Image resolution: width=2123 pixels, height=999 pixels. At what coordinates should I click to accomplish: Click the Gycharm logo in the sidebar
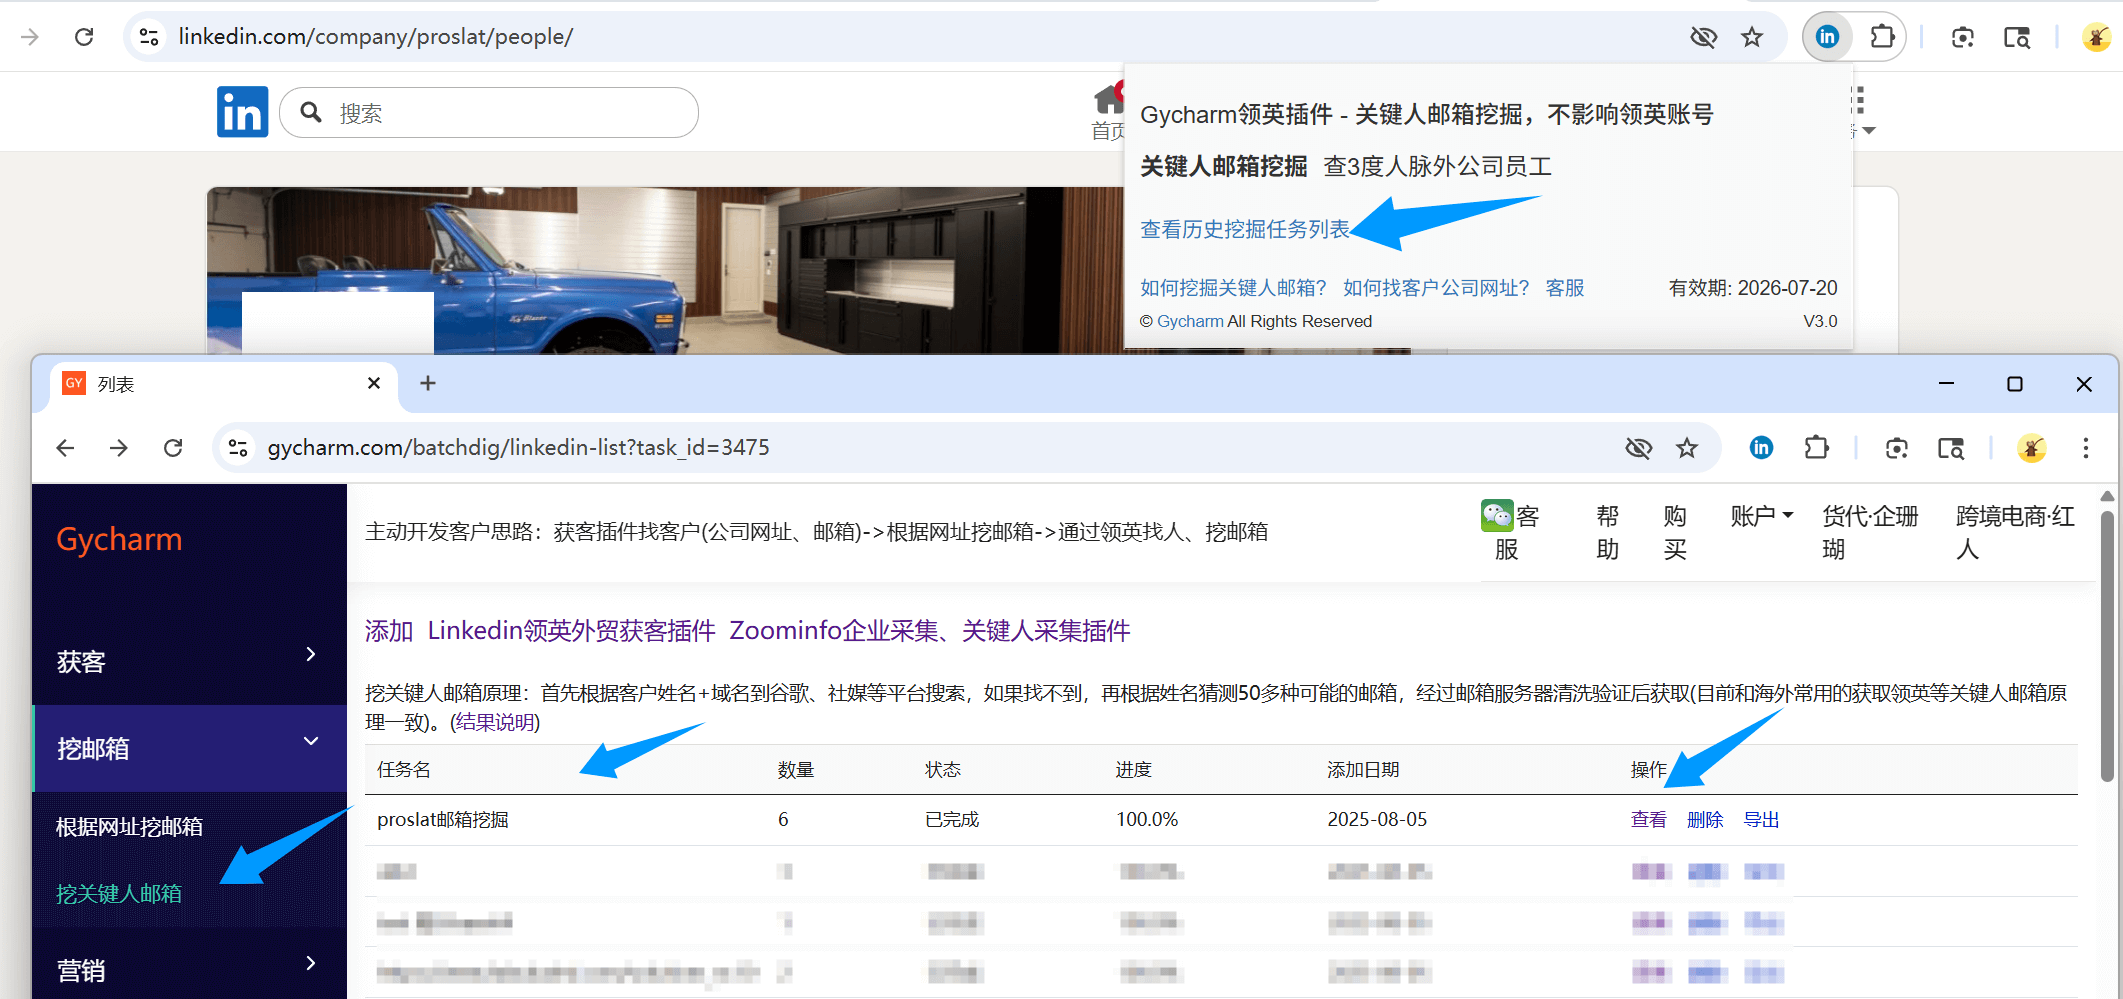pyautogui.click(x=119, y=540)
